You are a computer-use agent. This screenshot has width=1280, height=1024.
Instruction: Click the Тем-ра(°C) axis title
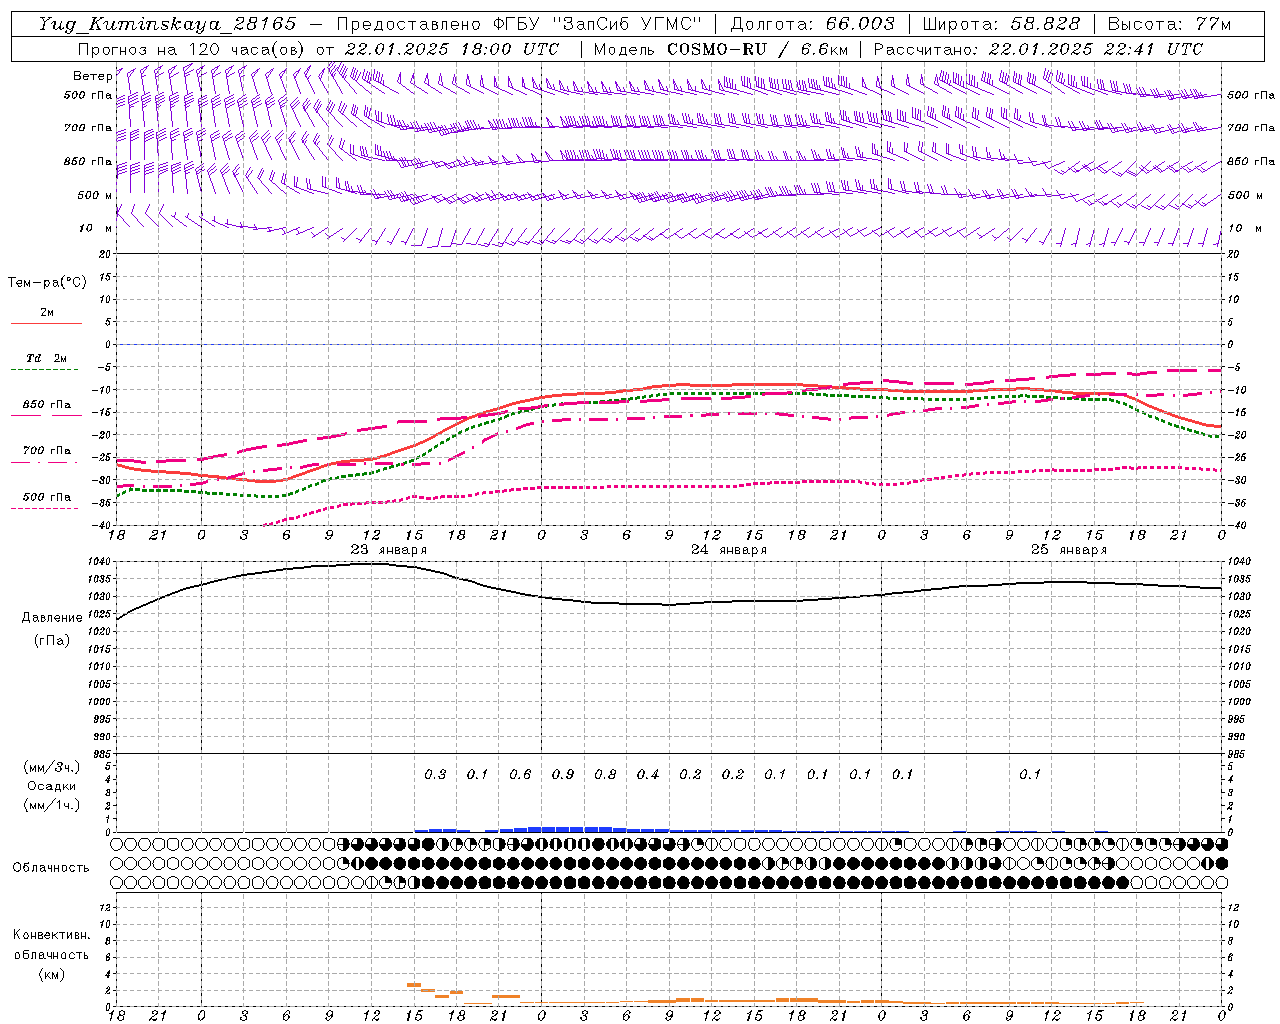pos(47,283)
